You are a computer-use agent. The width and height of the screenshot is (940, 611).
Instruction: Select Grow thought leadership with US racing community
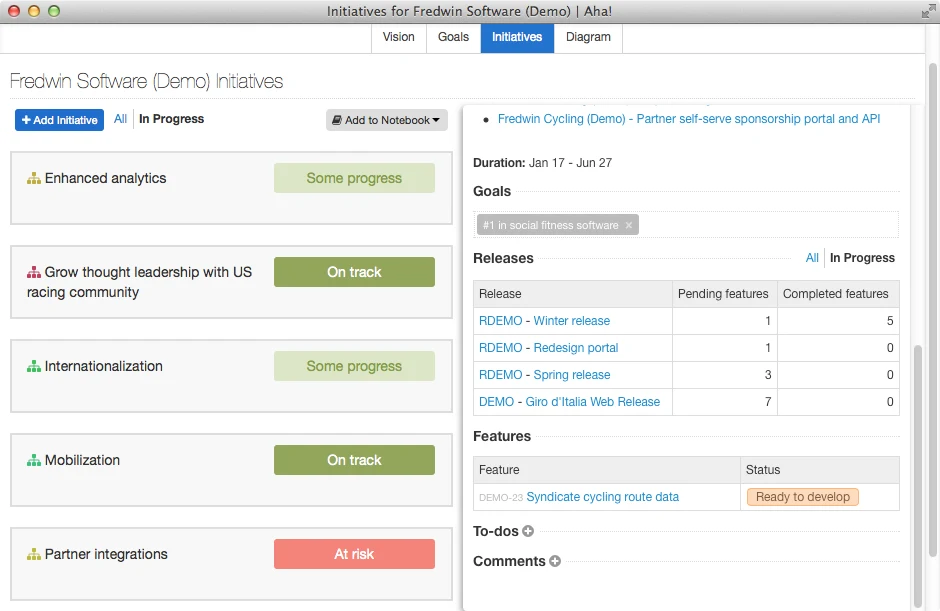tap(139, 282)
